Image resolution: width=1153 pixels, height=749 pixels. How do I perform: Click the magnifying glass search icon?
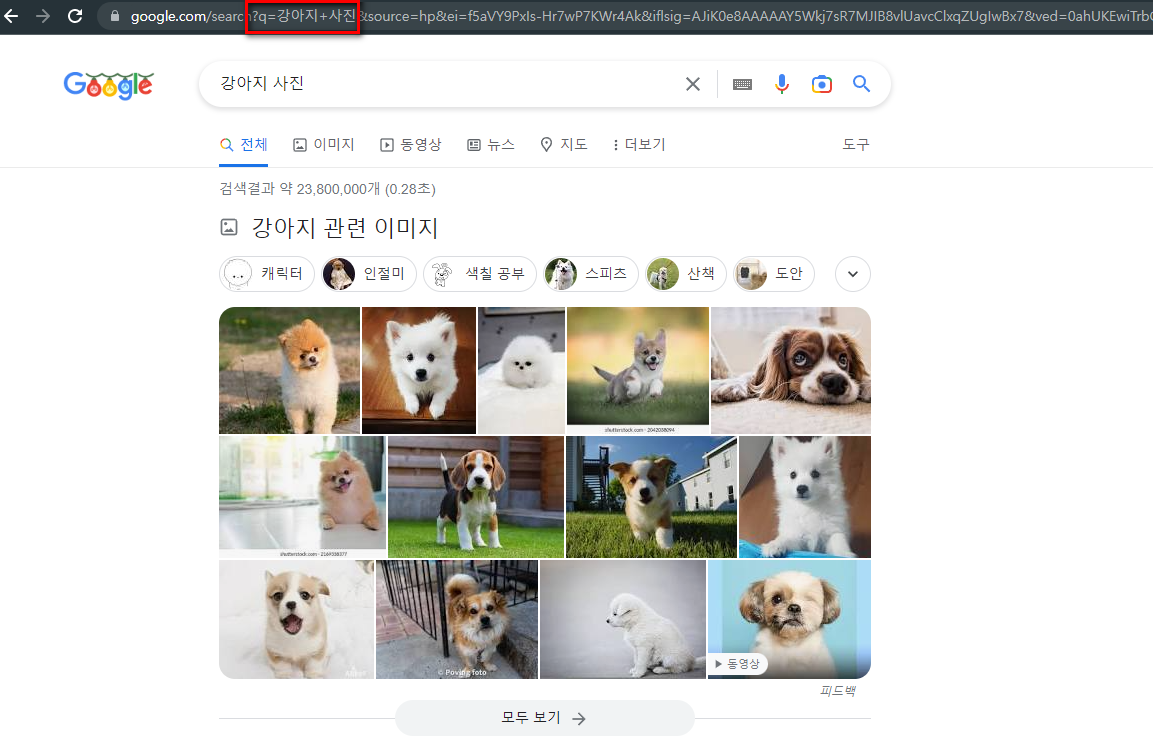click(861, 84)
